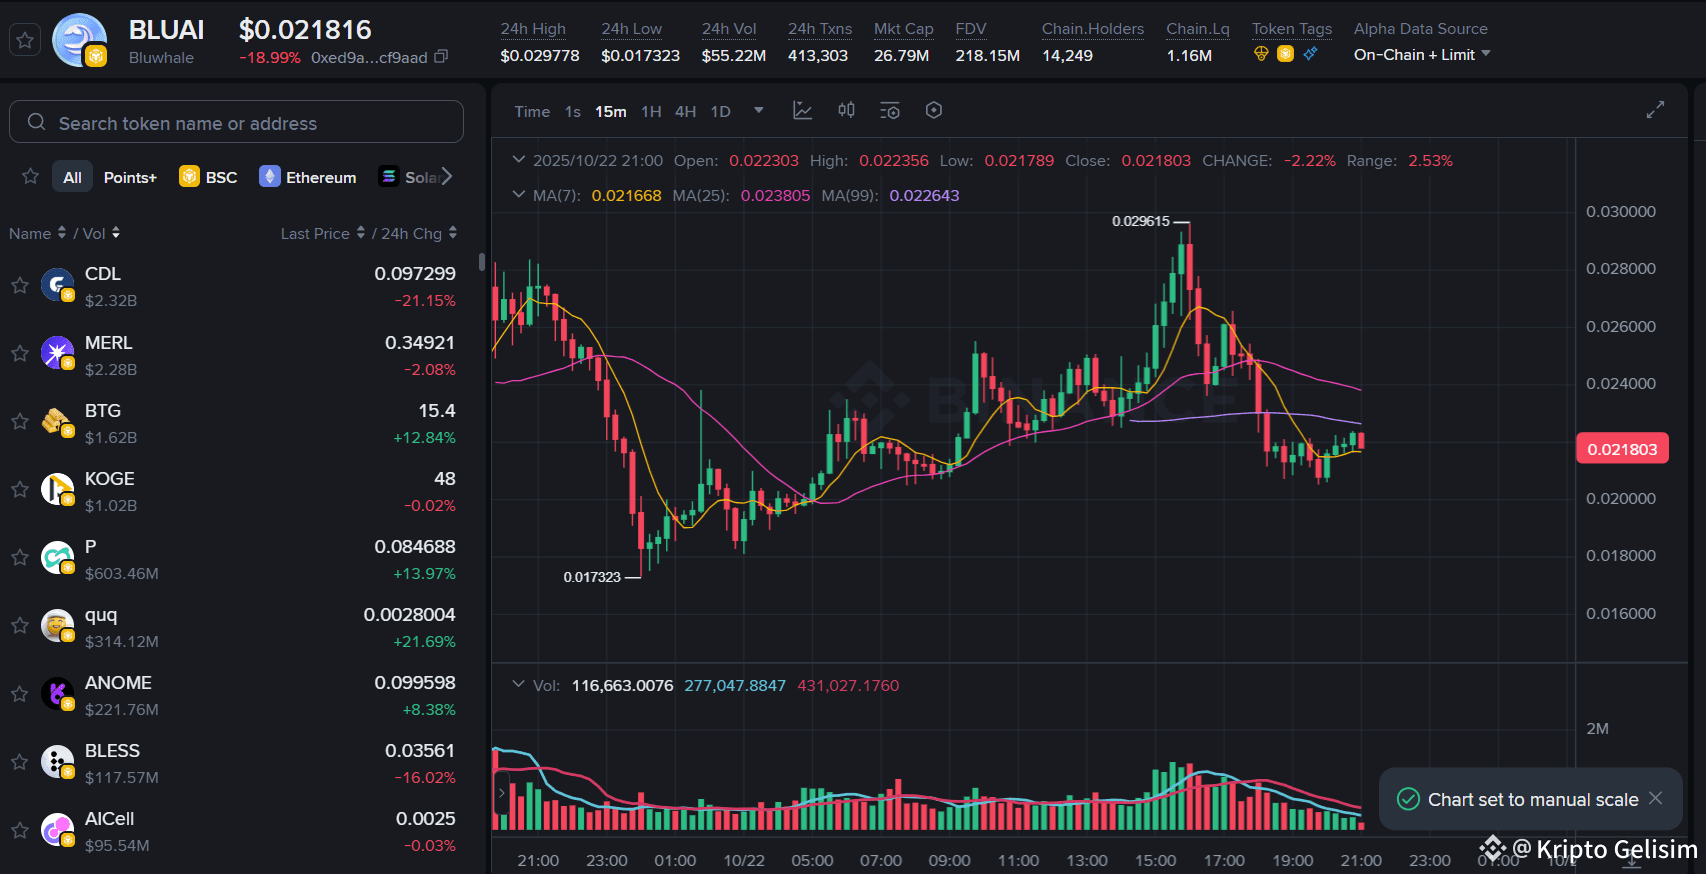Click the search magnifier icon

(x=37, y=122)
